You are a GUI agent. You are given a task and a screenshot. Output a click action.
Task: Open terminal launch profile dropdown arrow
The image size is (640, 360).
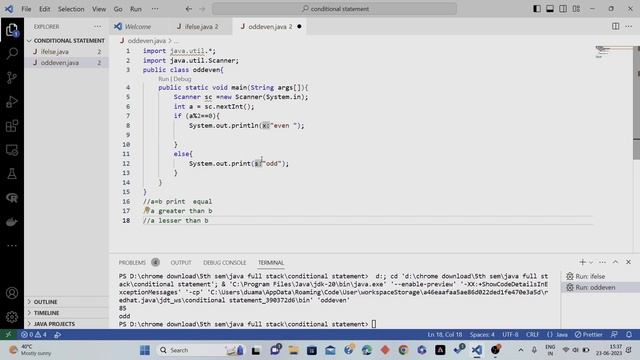(591, 262)
